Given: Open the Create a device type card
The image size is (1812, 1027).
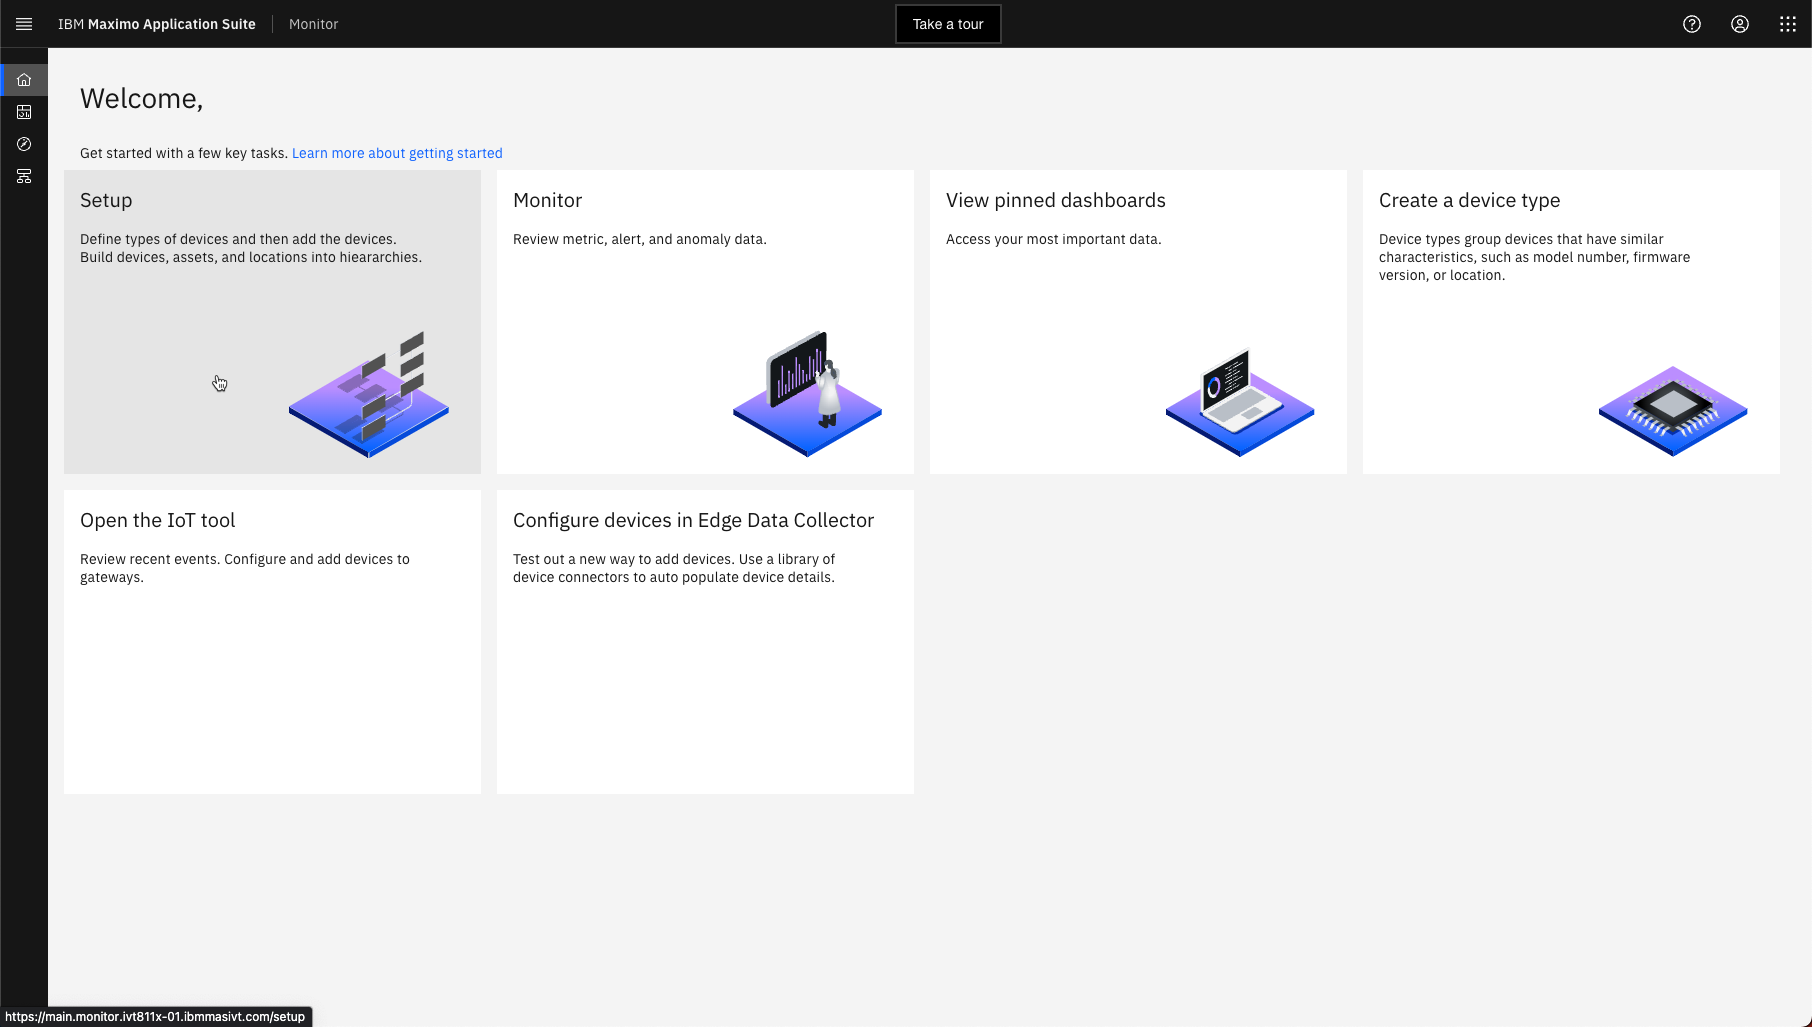Looking at the screenshot, I should tap(1571, 322).
